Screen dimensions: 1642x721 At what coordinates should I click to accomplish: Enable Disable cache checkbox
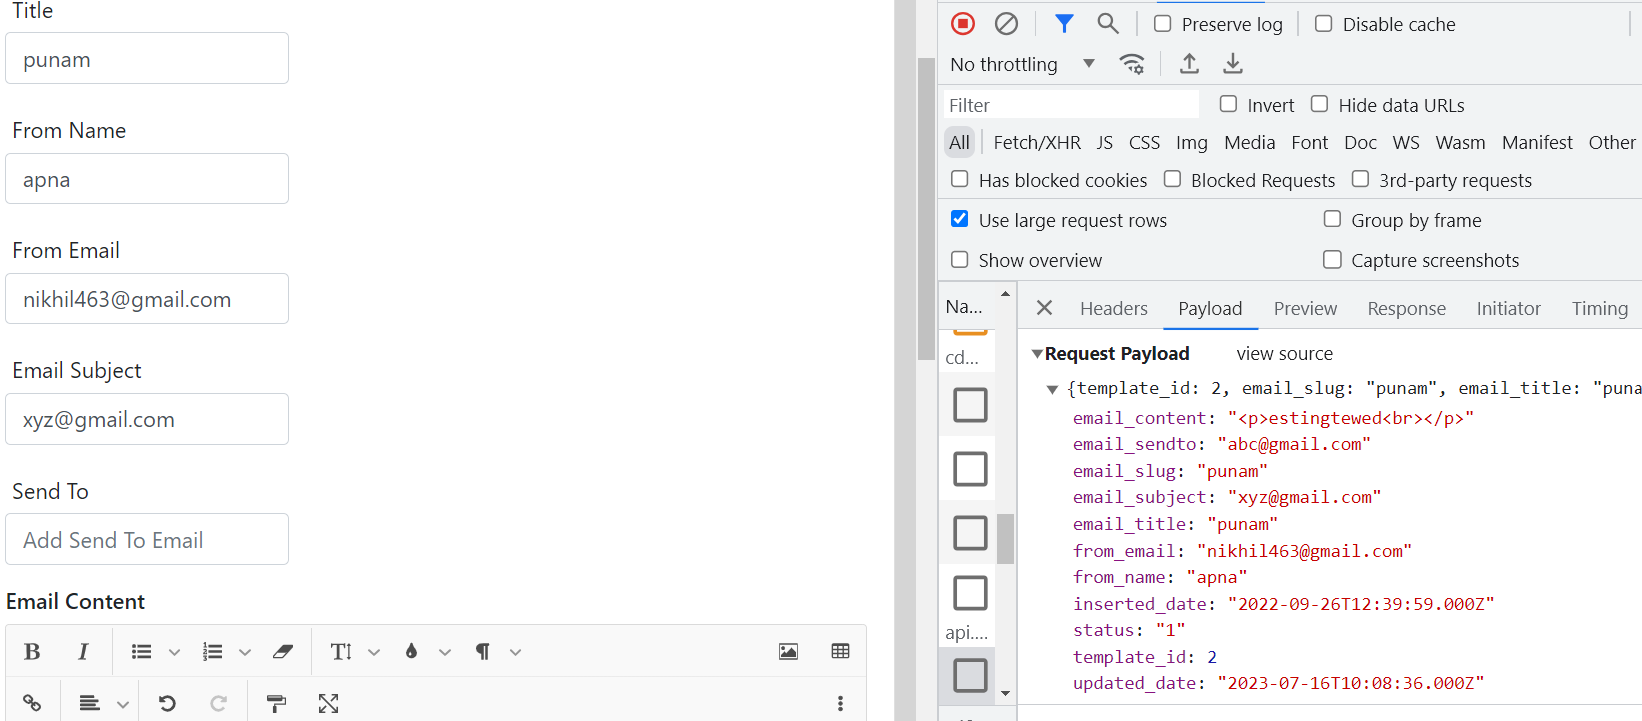tap(1323, 23)
